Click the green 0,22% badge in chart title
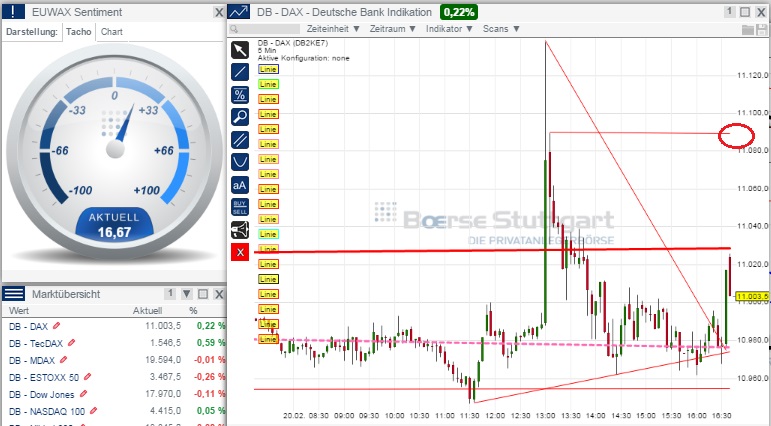 pyautogui.click(x=459, y=12)
